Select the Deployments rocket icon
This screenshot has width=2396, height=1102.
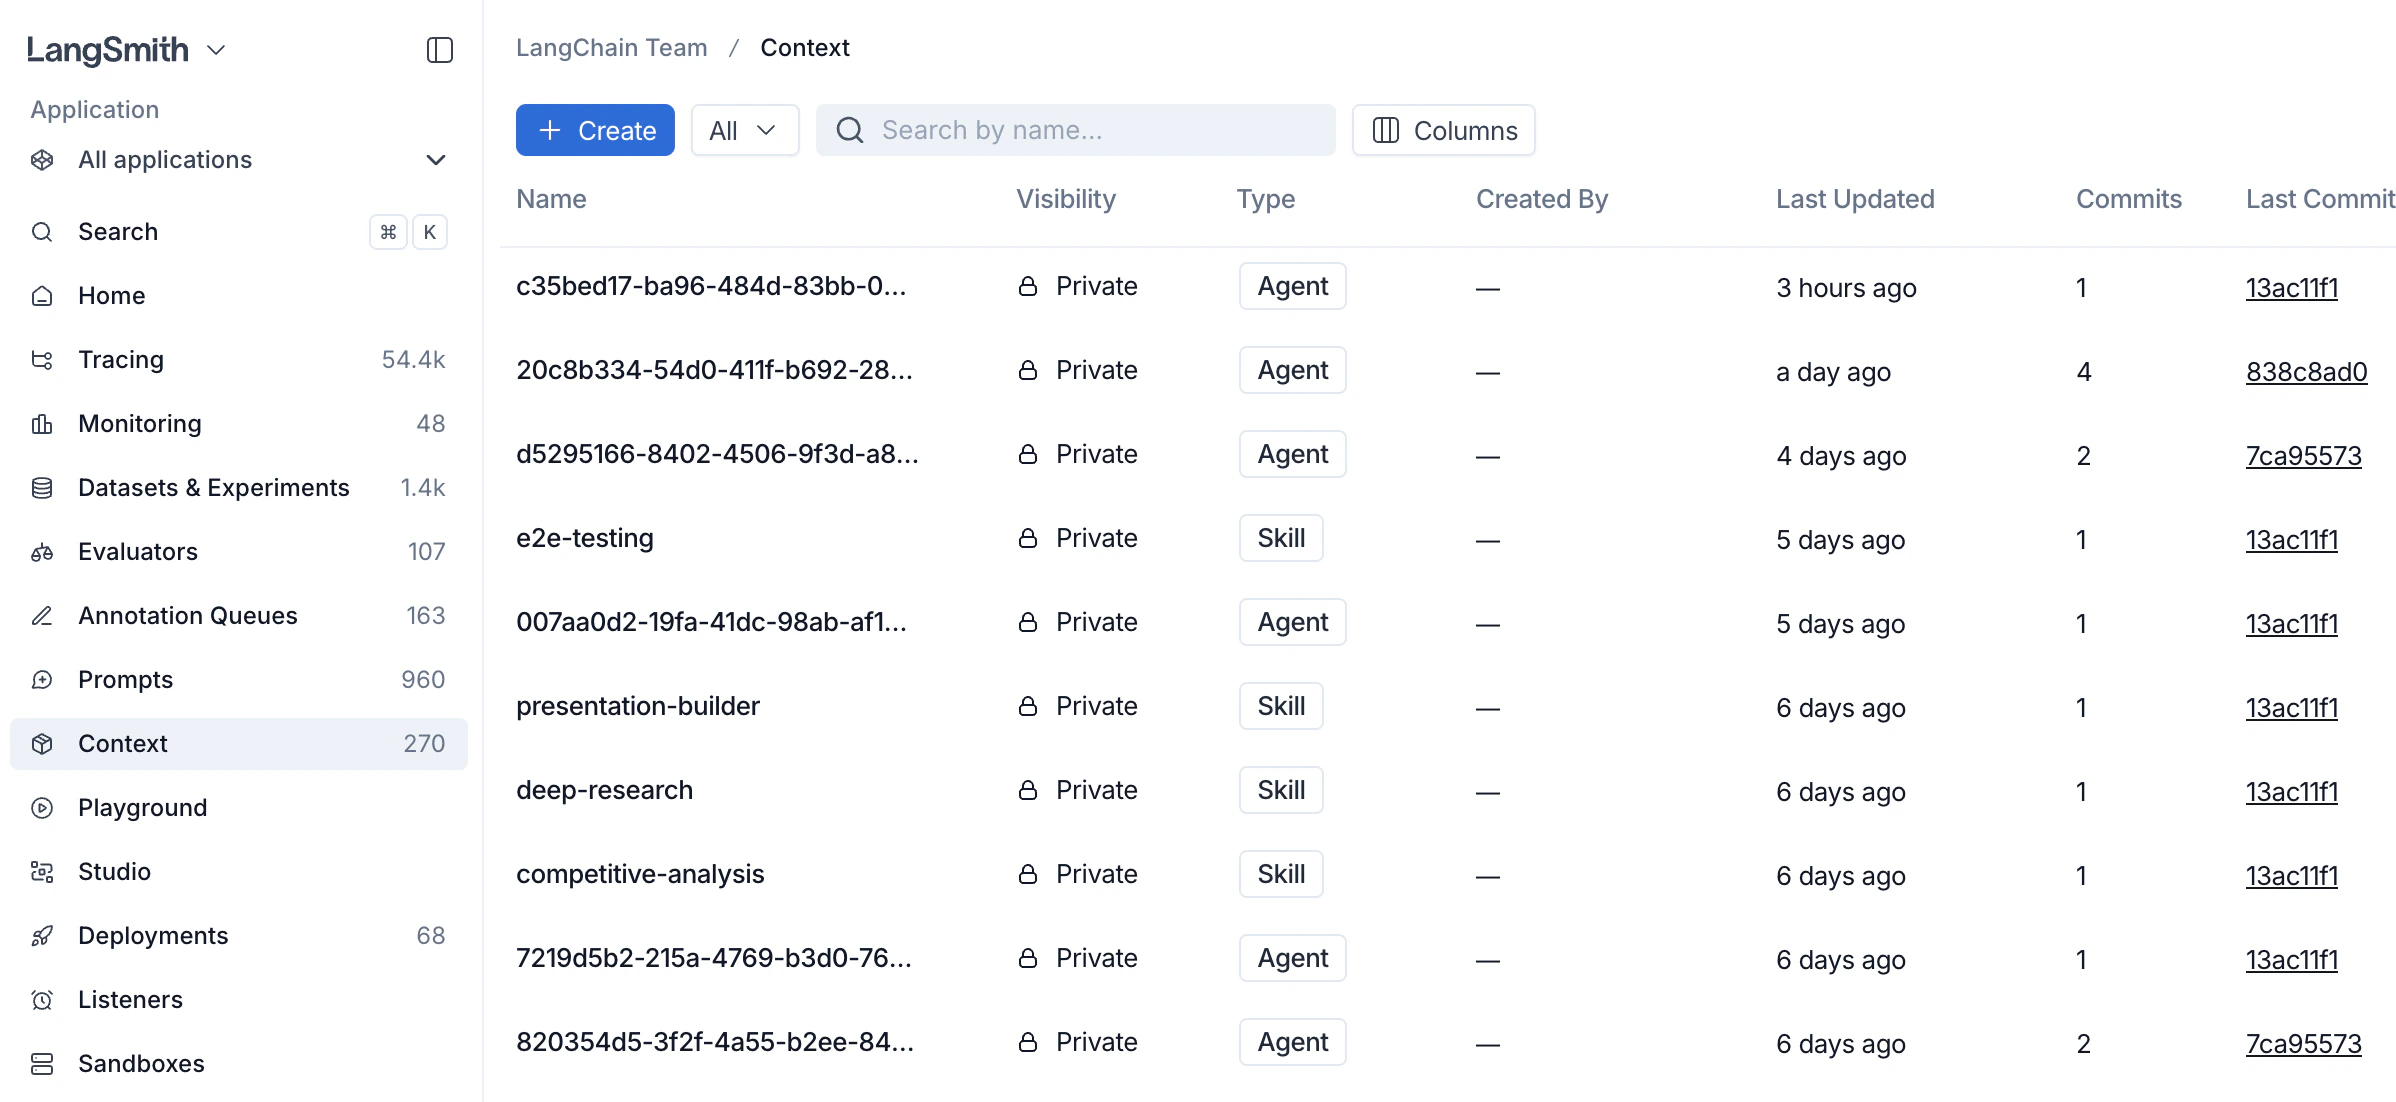[x=42, y=935]
